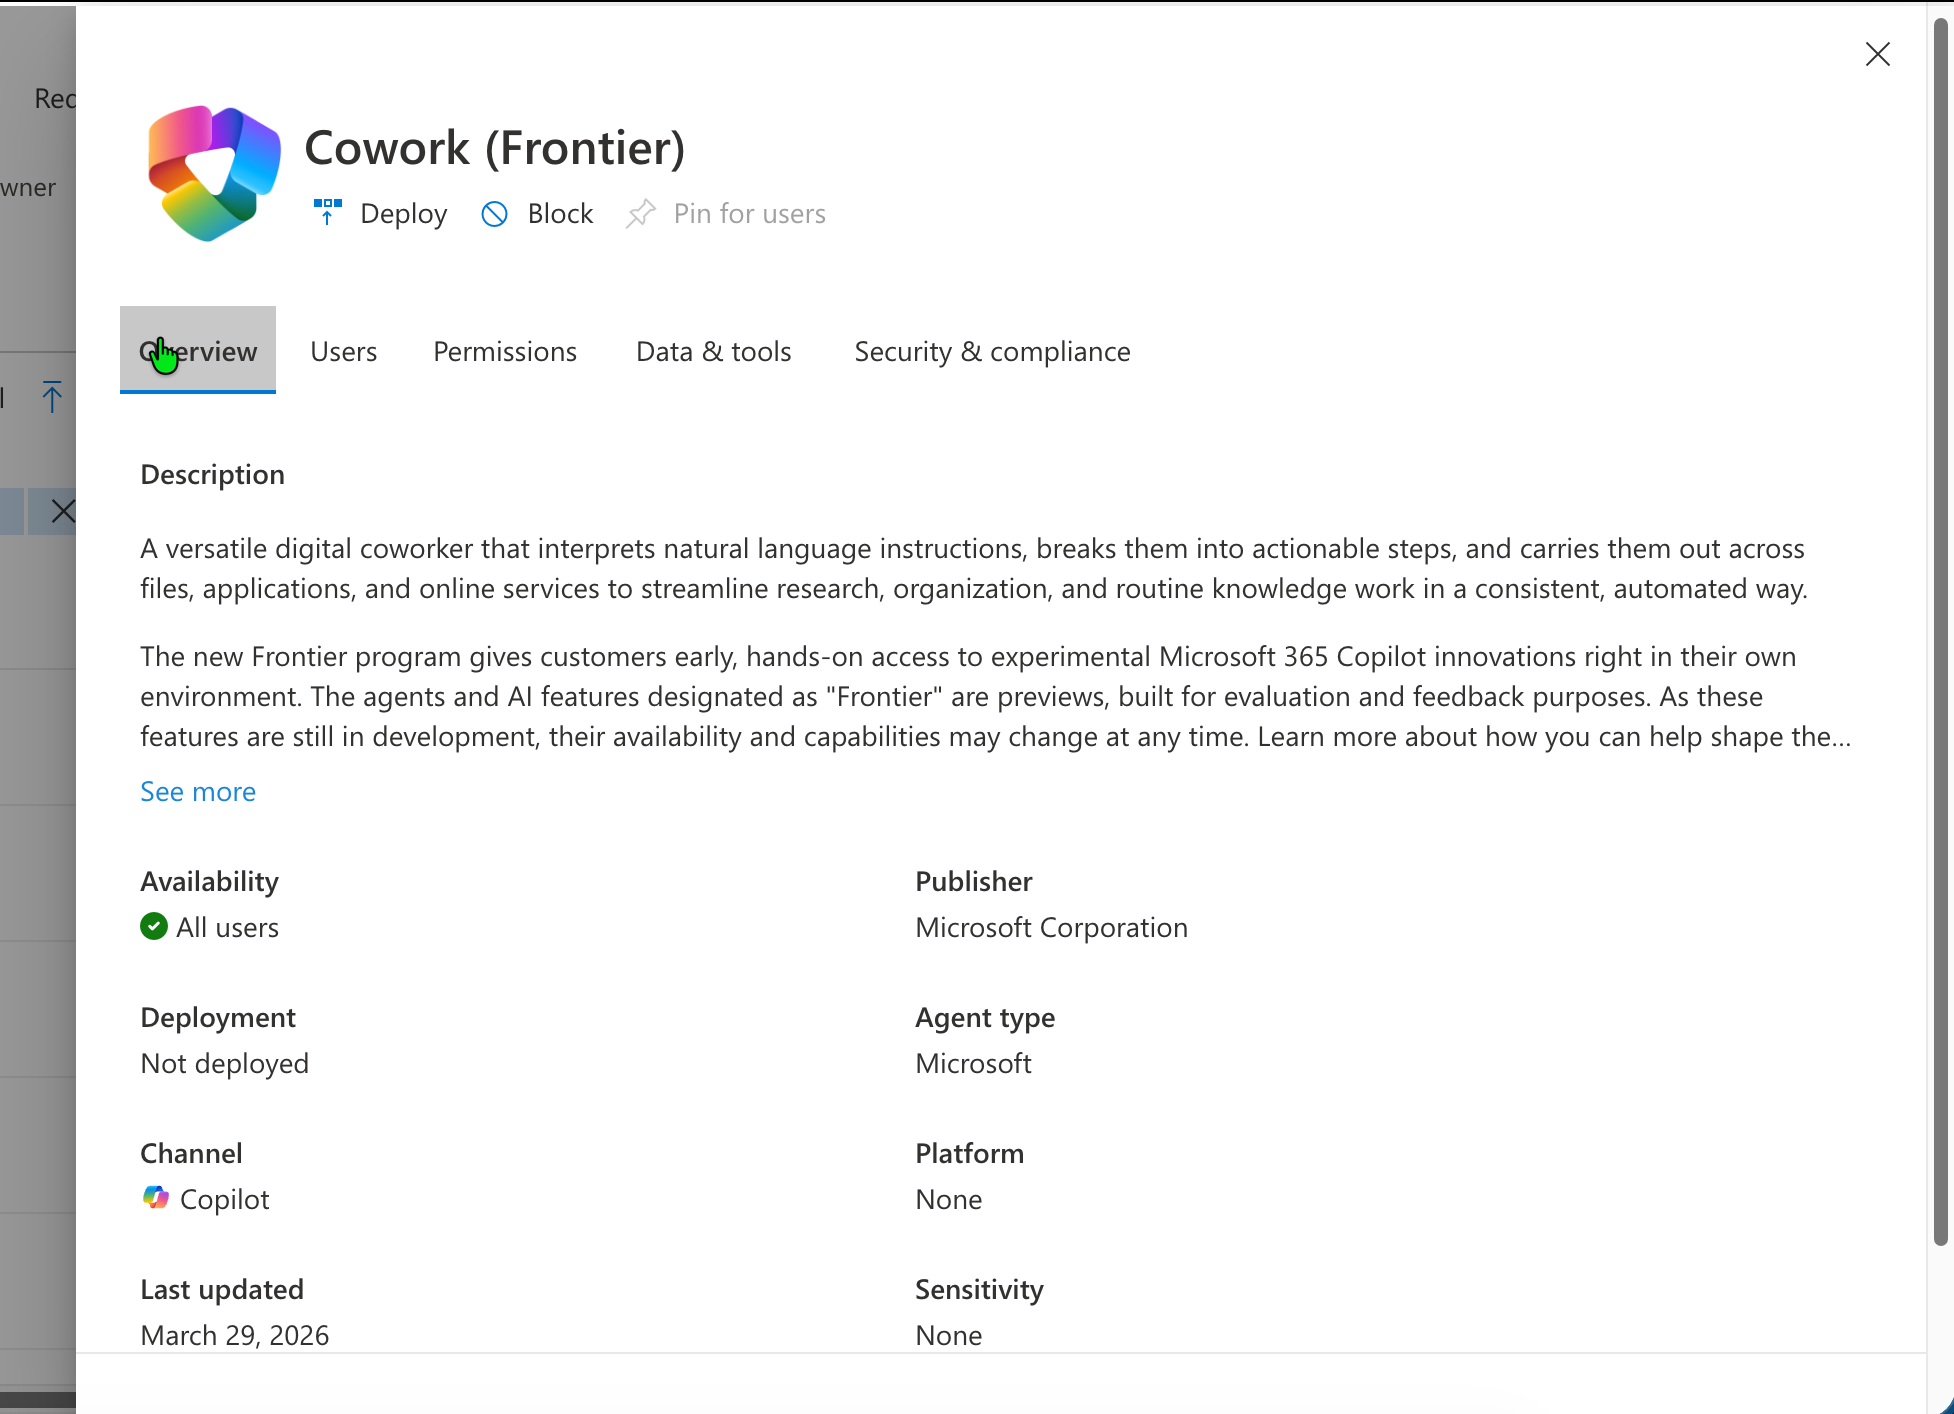
Task: Click the Pin for users pin icon
Action: tap(641, 213)
